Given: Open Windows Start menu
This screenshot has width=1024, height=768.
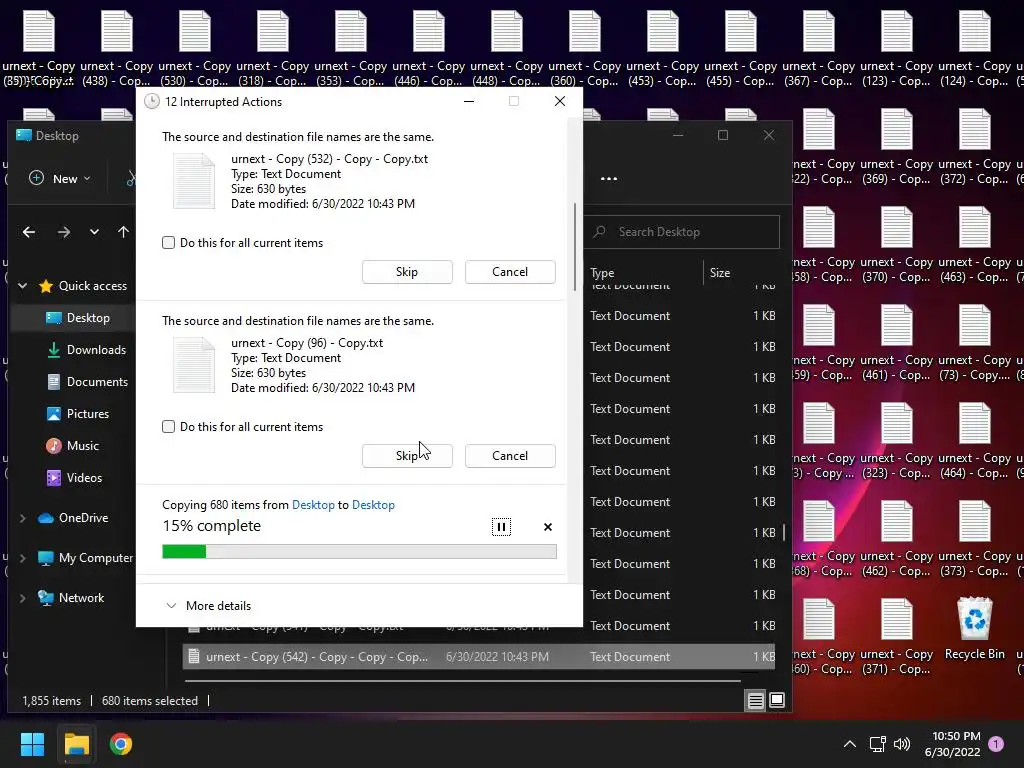Looking at the screenshot, I should point(32,744).
